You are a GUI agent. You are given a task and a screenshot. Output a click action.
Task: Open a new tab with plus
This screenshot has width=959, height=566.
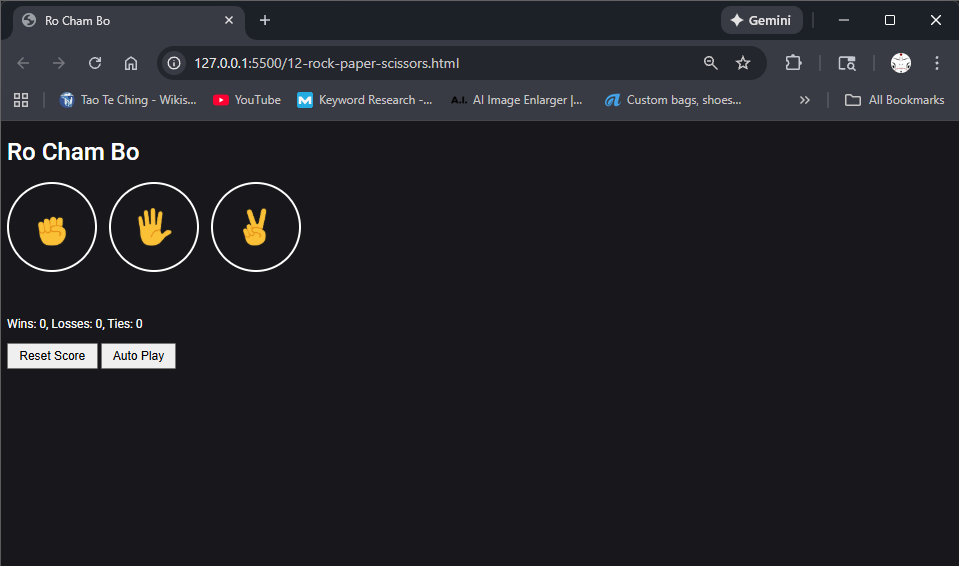265,20
